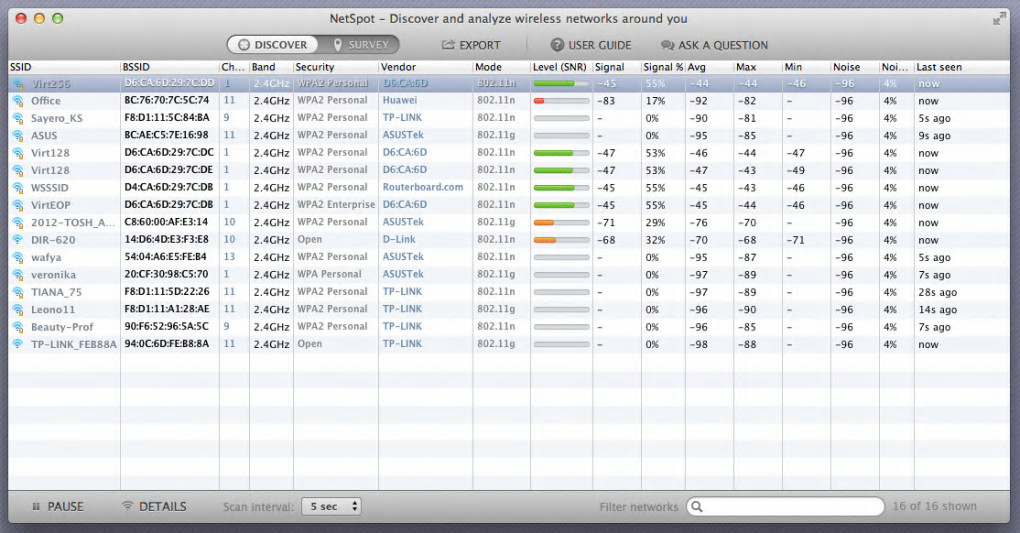Sort by the Signal column header
The image size is (1020, 533).
coord(617,67)
